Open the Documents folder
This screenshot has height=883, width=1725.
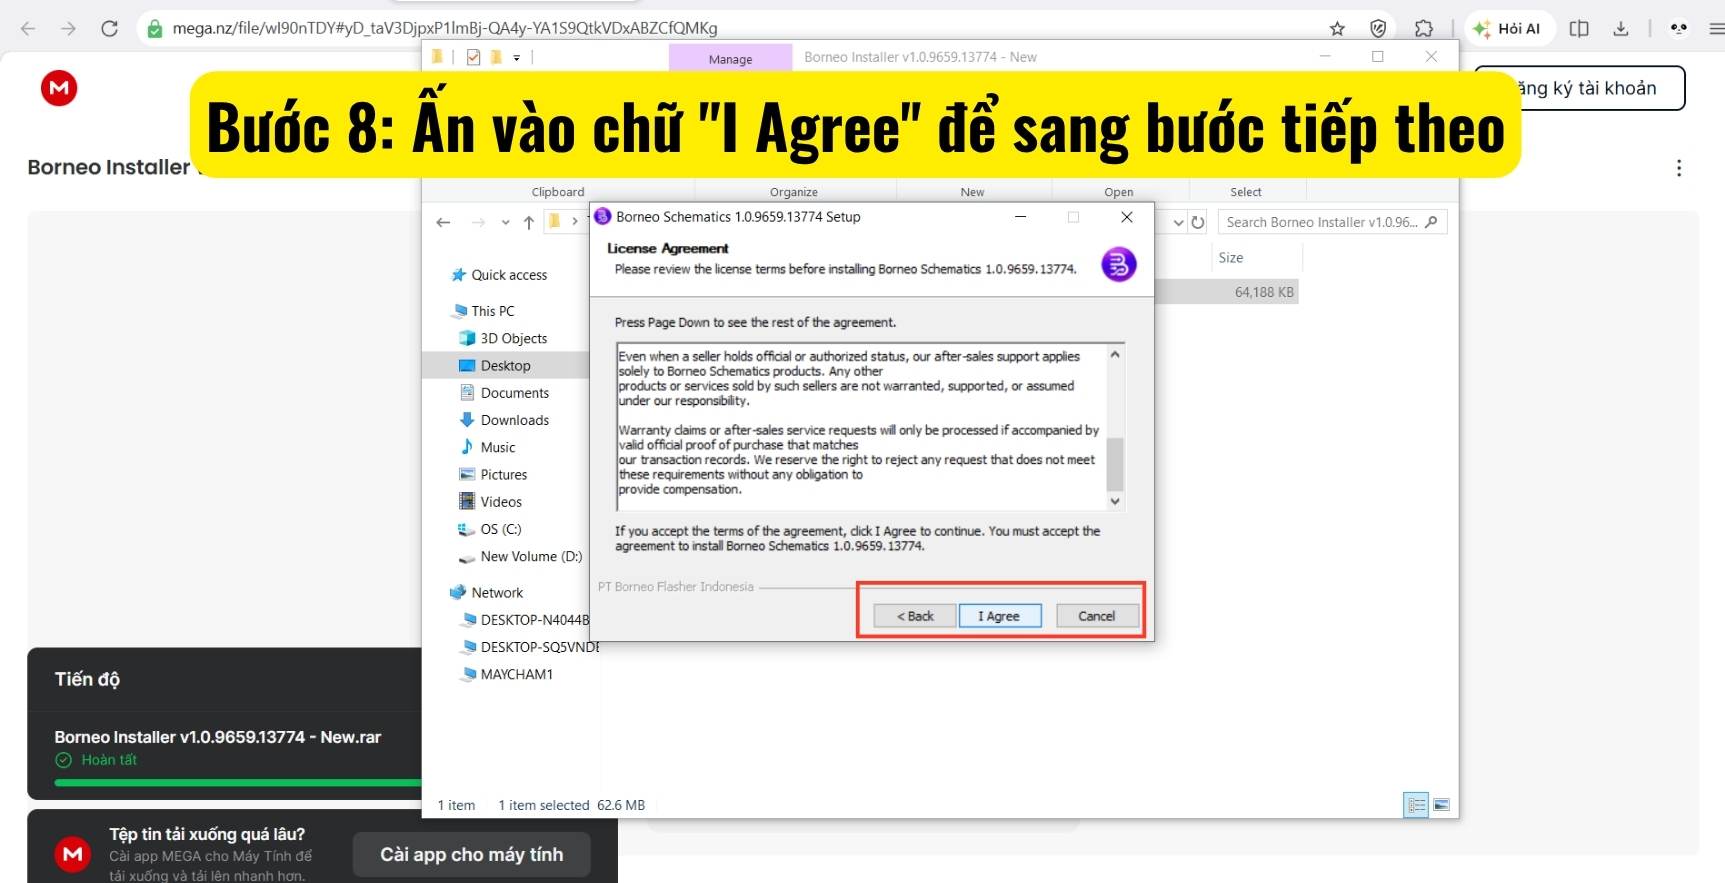coord(514,393)
